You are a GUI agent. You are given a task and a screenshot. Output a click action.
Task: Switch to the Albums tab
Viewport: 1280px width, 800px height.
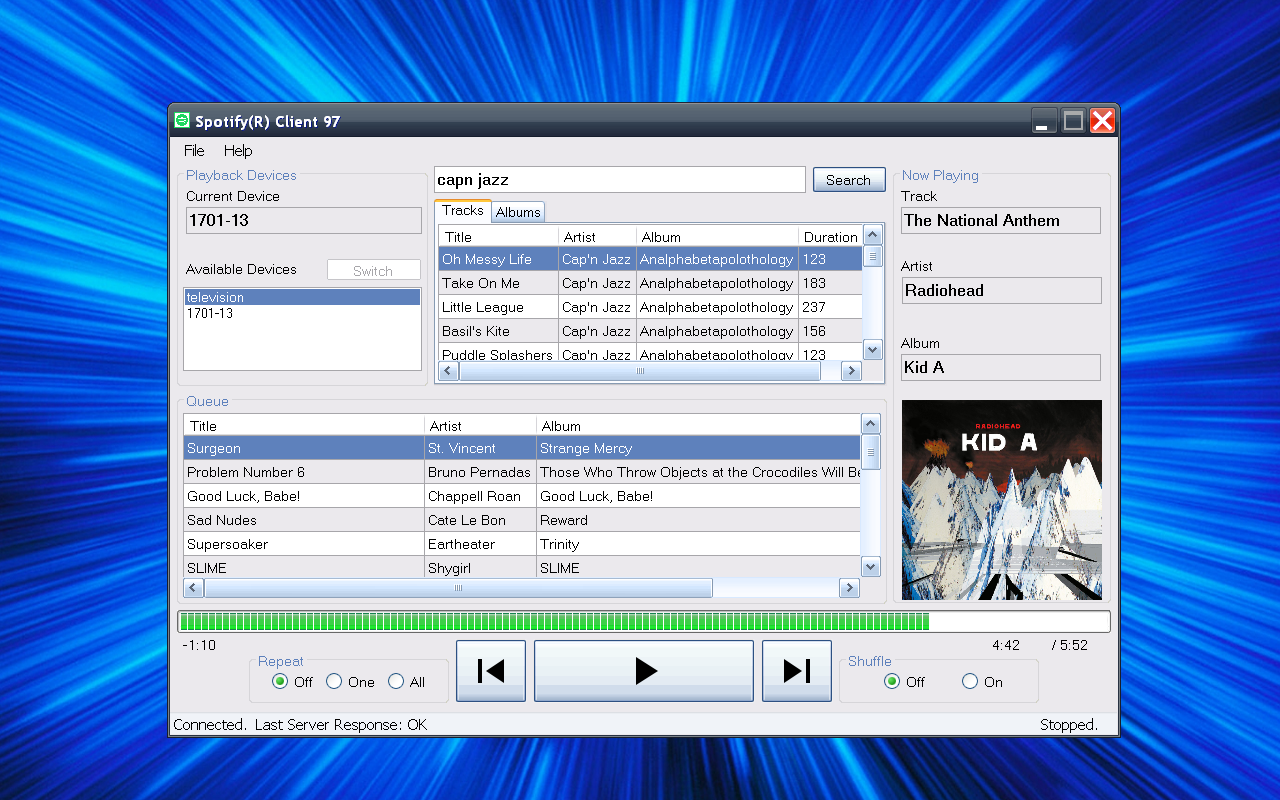coord(518,212)
